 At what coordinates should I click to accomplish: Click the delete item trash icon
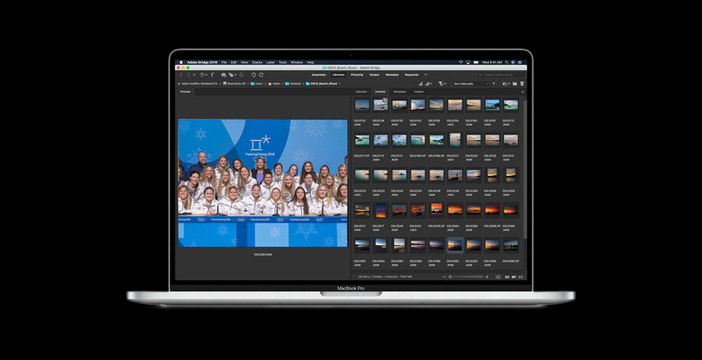click(x=522, y=84)
